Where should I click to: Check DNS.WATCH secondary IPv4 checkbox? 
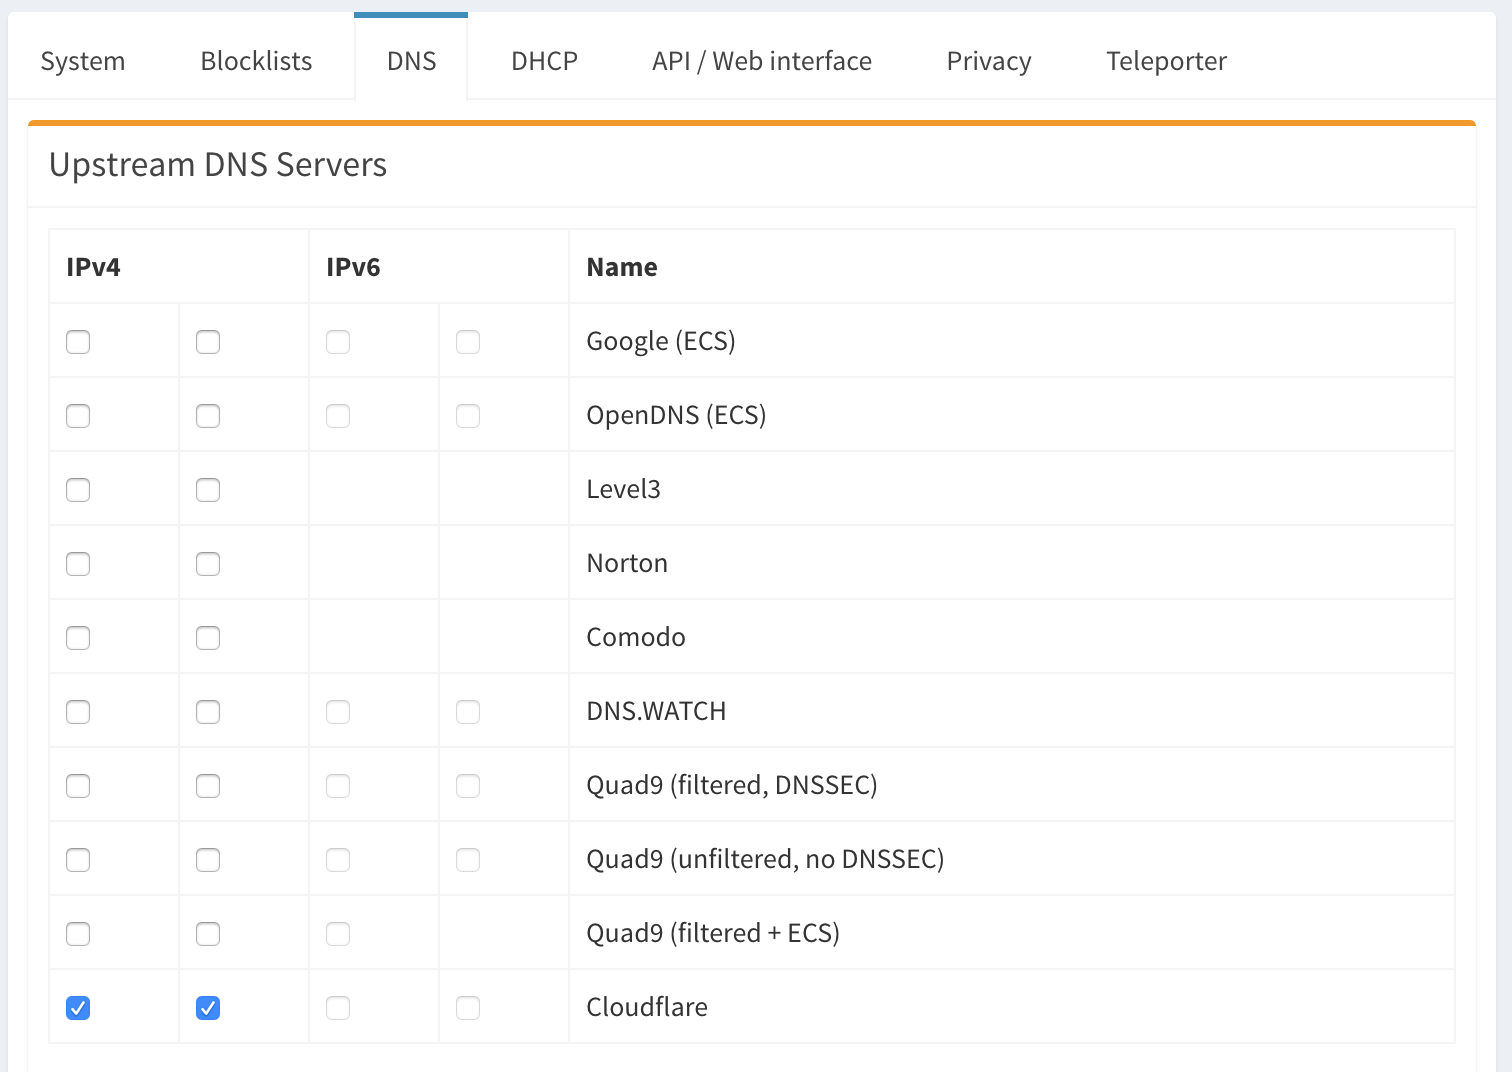pos(208,712)
